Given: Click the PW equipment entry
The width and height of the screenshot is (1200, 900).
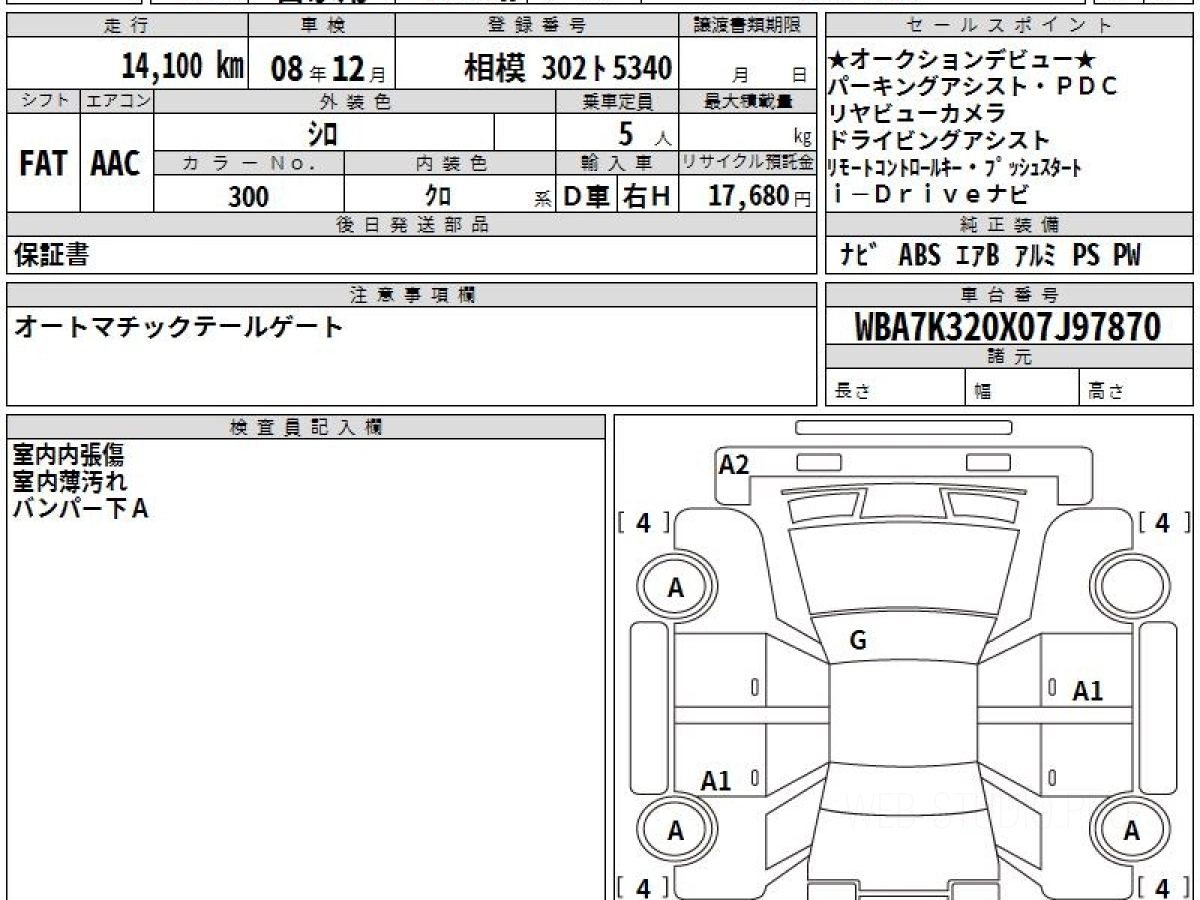Looking at the screenshot, I should tap(1127, 255).
